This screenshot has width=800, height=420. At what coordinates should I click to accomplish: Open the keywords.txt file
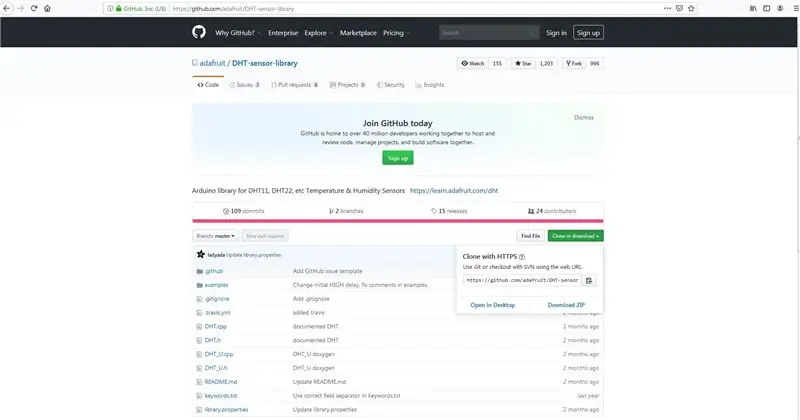pyautogui.click(x=220, y=396)
